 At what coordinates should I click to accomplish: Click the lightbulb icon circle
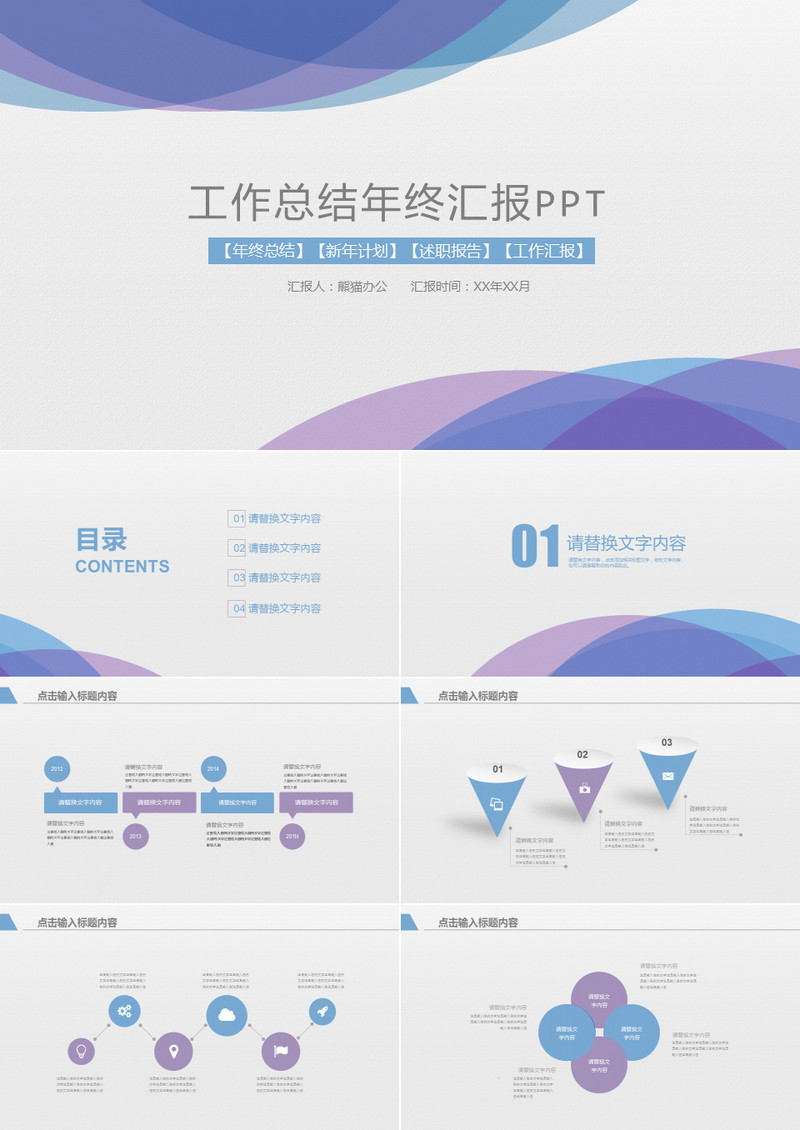click(x=81, y=1051)
